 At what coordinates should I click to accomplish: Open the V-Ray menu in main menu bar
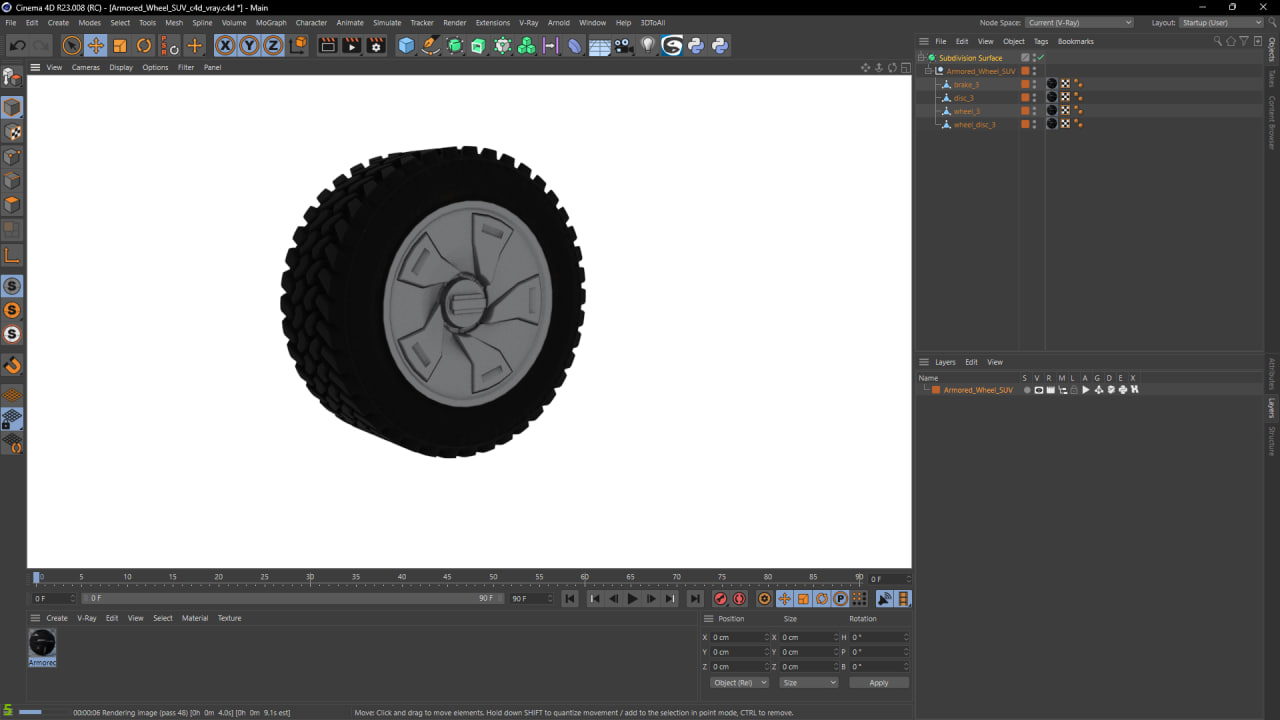(x=528, y=22)
